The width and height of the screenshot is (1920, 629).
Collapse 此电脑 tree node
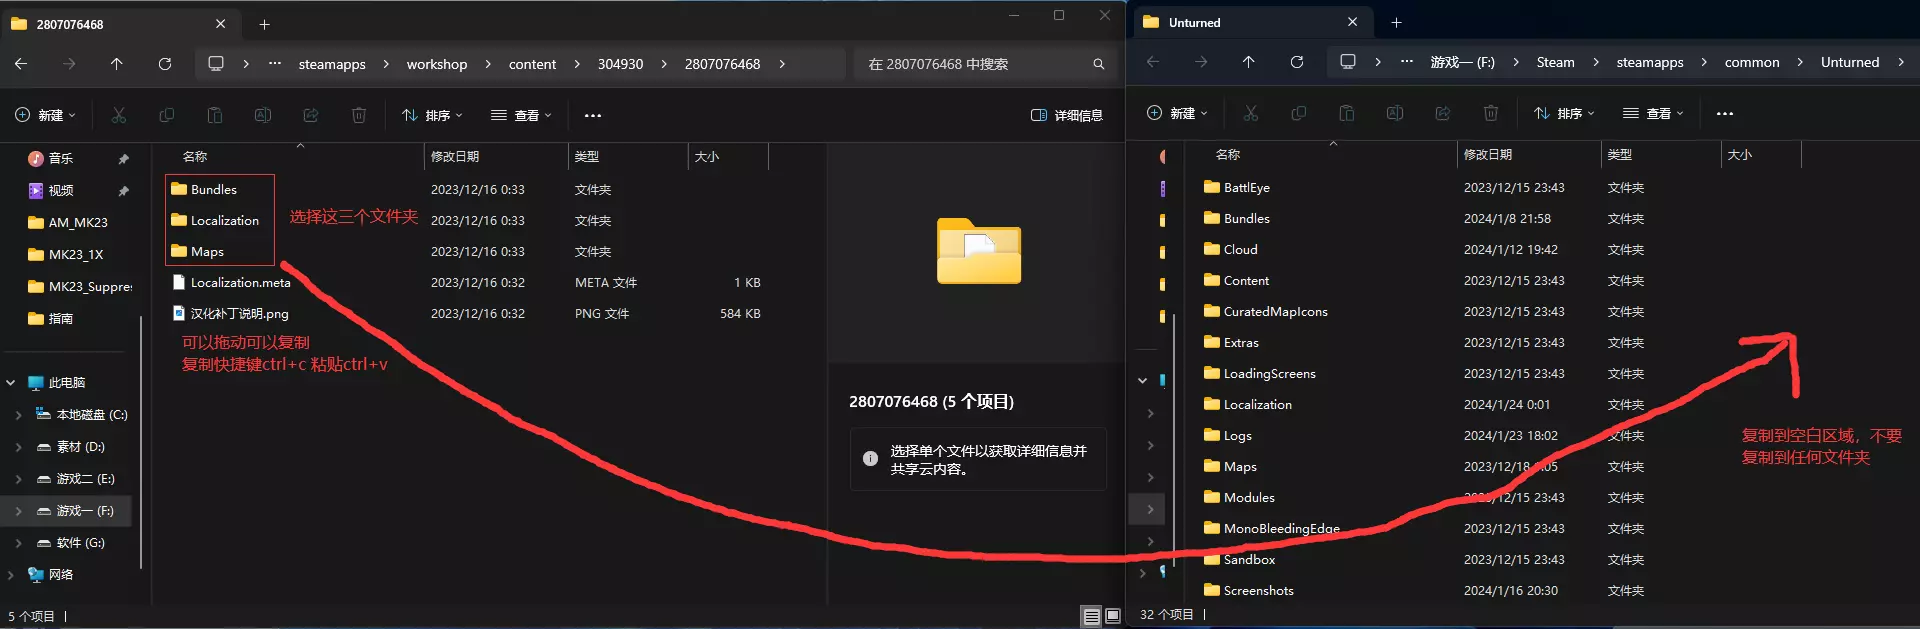11,383
